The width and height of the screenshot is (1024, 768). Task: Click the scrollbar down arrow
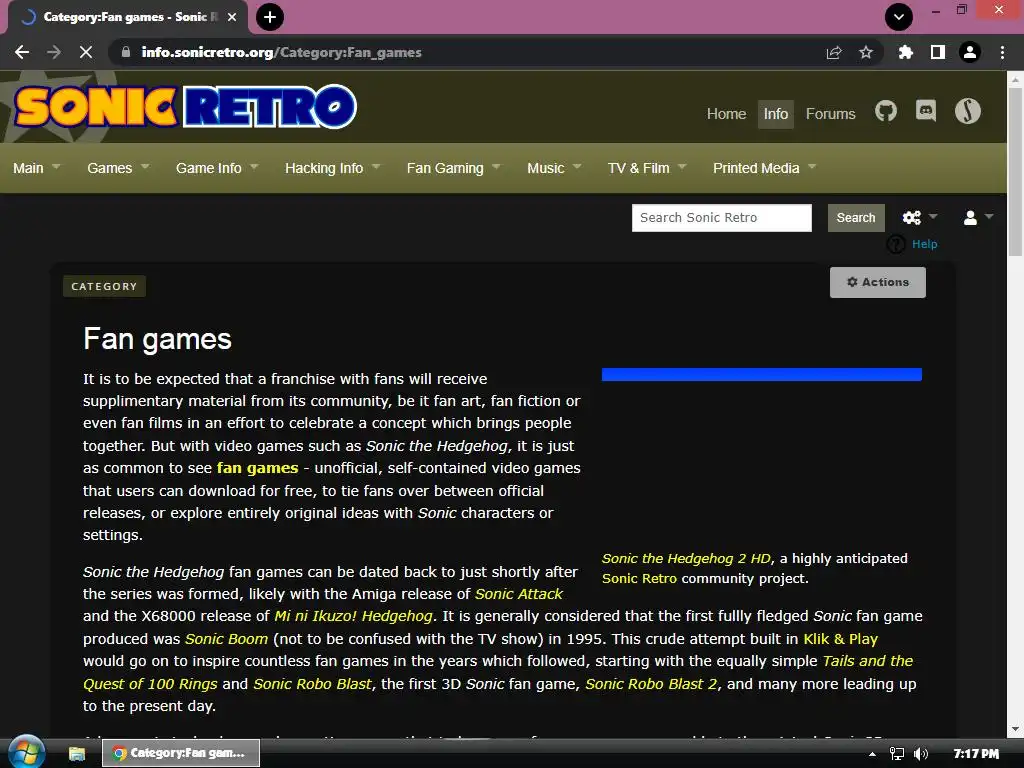pos(1015,729)
